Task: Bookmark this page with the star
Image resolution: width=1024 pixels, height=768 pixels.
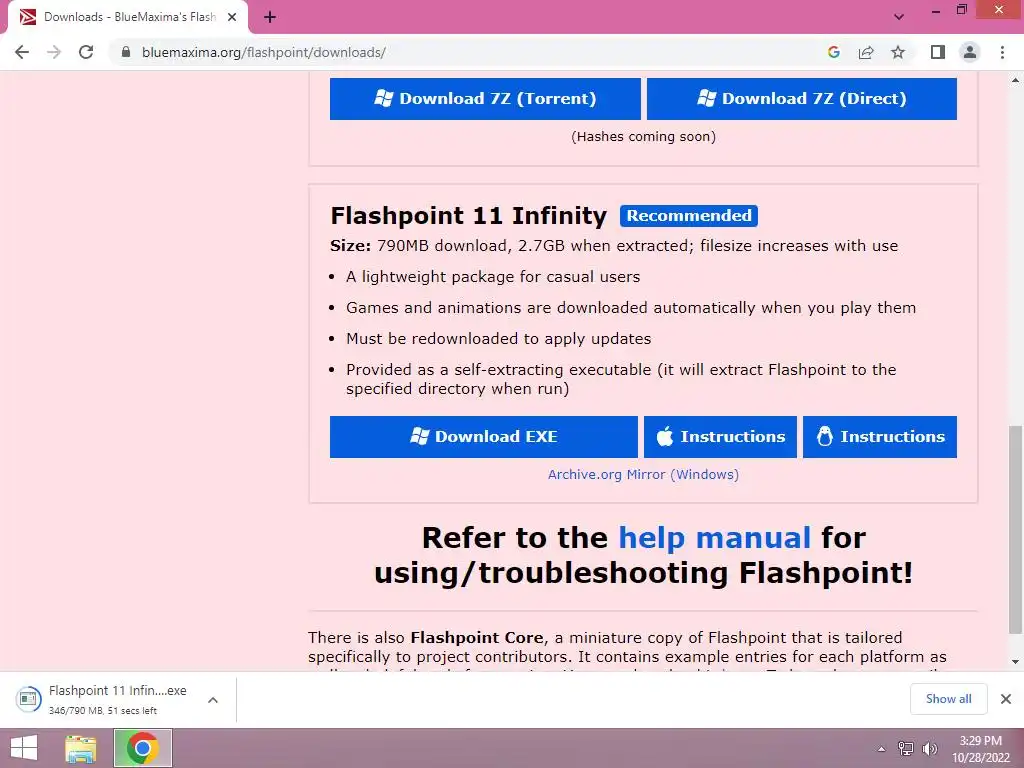Action: click(898, 52)
